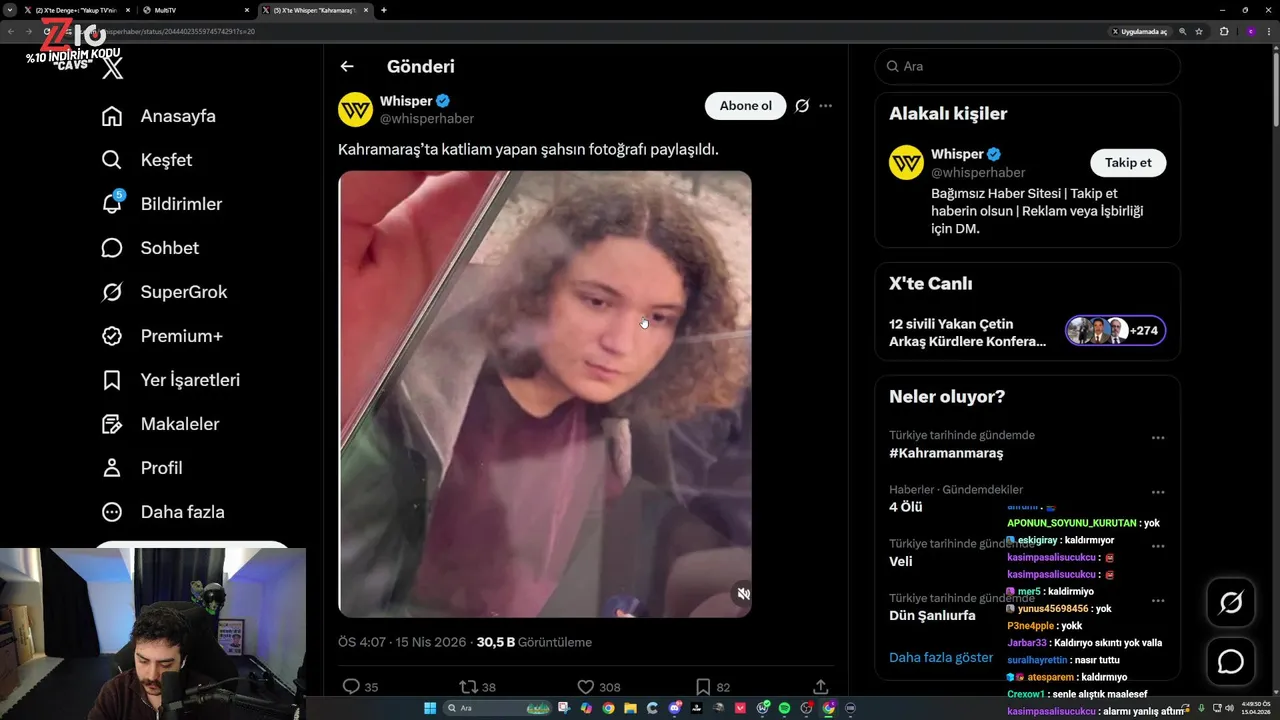Open Sohbet messages in sidebar
This screenshot has height=720, width=1280.
click(x=150, y=248)
